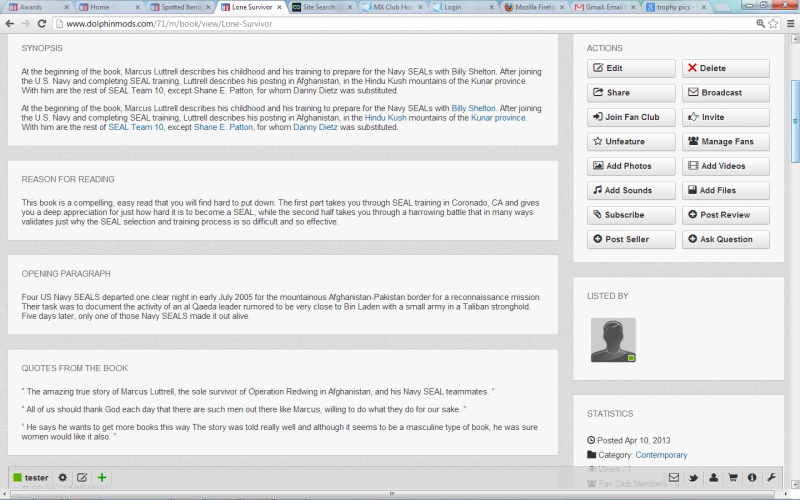Image resolution: width=800 pixels, height=500 pixels.
Task: Click the vertical scrollbar thumb
Action: pos(795,121)
